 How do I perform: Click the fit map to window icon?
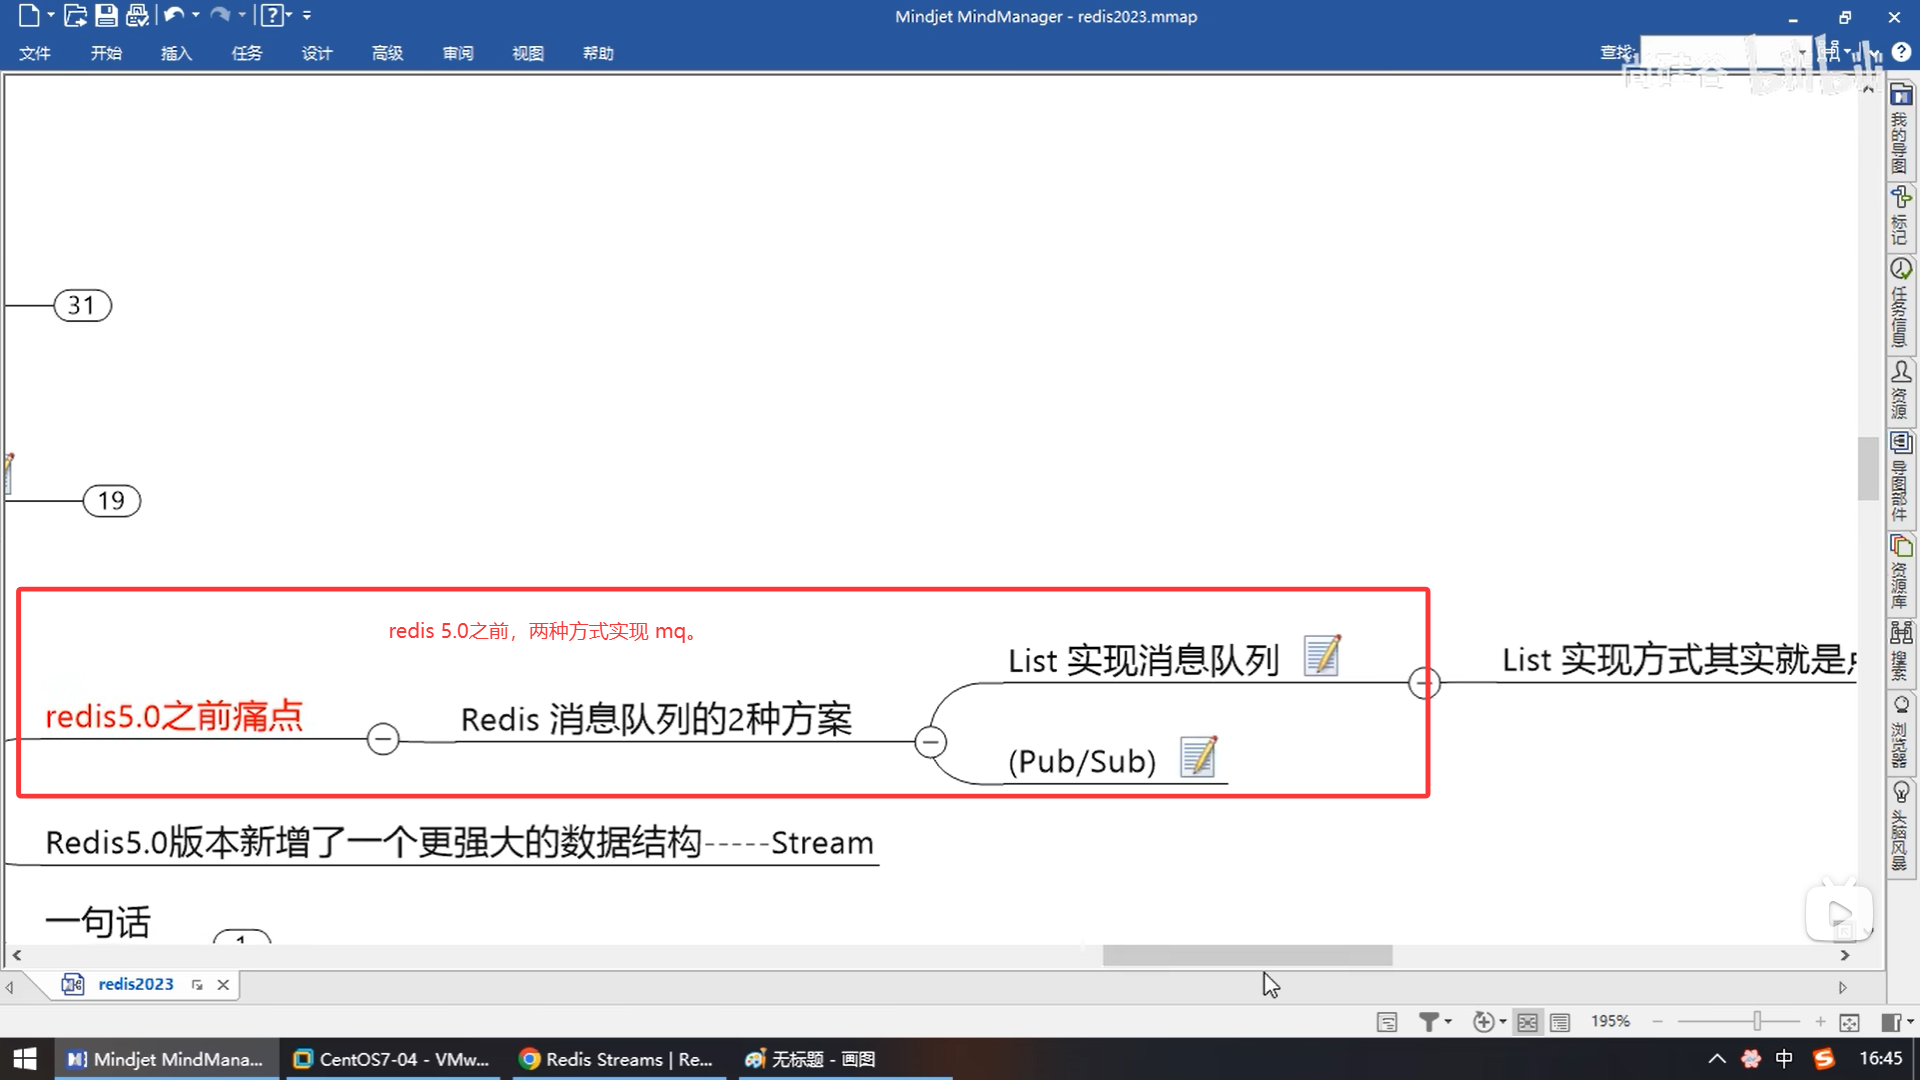click(1849, 1022)
